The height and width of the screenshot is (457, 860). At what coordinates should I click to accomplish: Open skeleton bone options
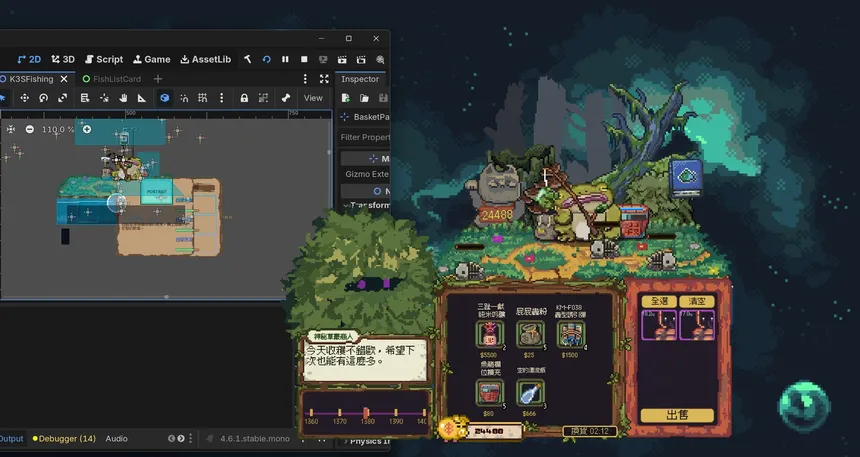tap(285, 98)
